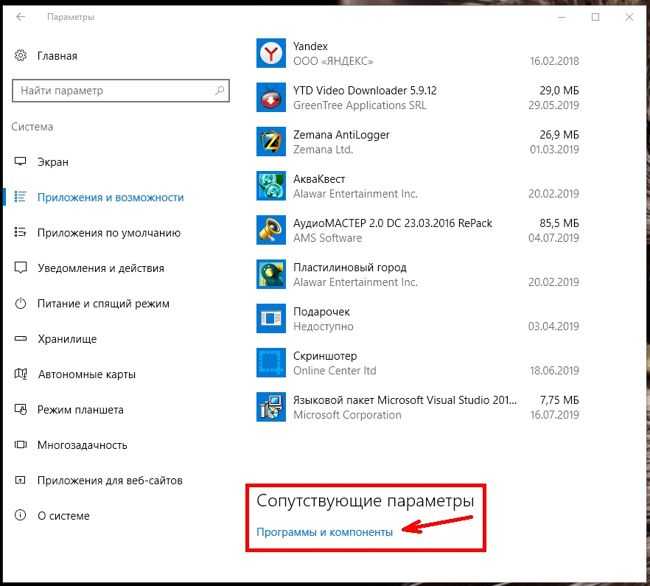The image size is (650, 586).
Task: Click the АкваКвест app icon
Action: click(x=271, y=186)
